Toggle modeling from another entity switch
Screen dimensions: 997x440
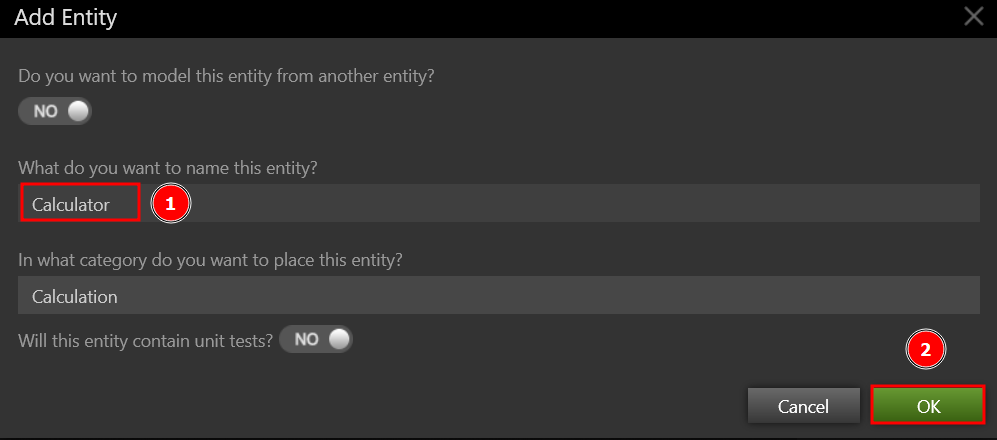coord(55,111)
